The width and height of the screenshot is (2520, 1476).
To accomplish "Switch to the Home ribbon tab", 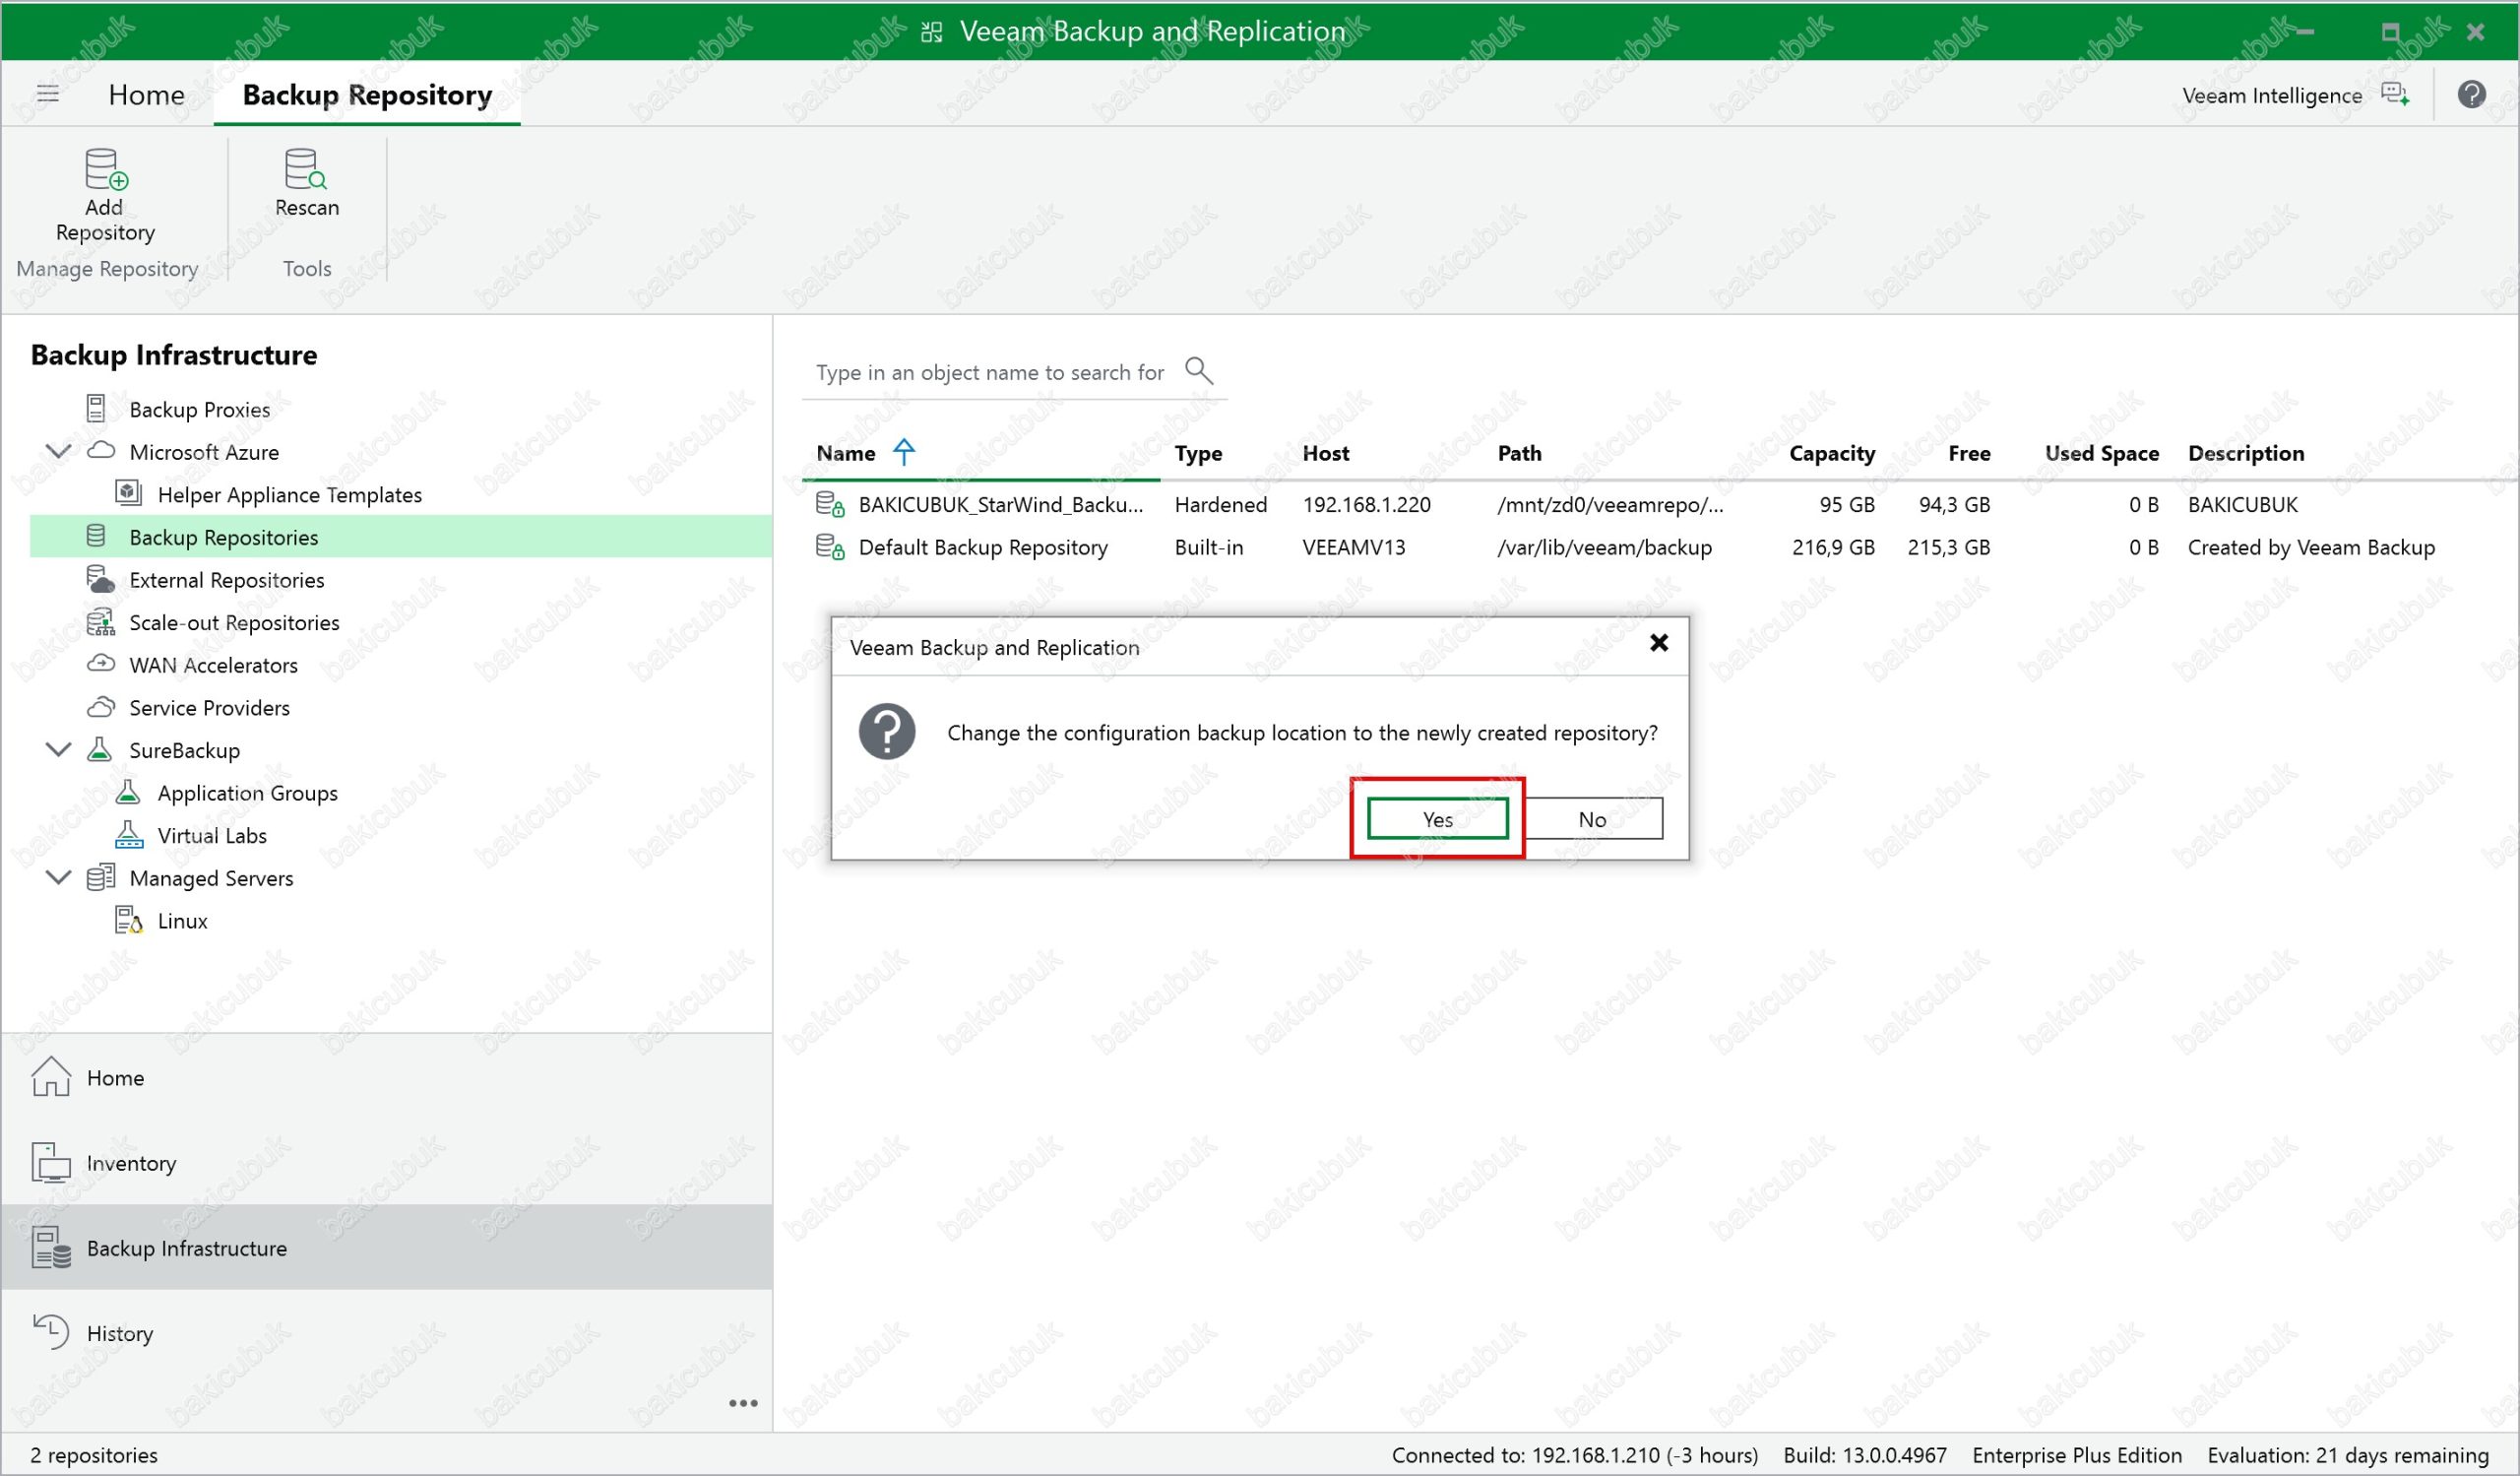I will click(x=146, y=94).
